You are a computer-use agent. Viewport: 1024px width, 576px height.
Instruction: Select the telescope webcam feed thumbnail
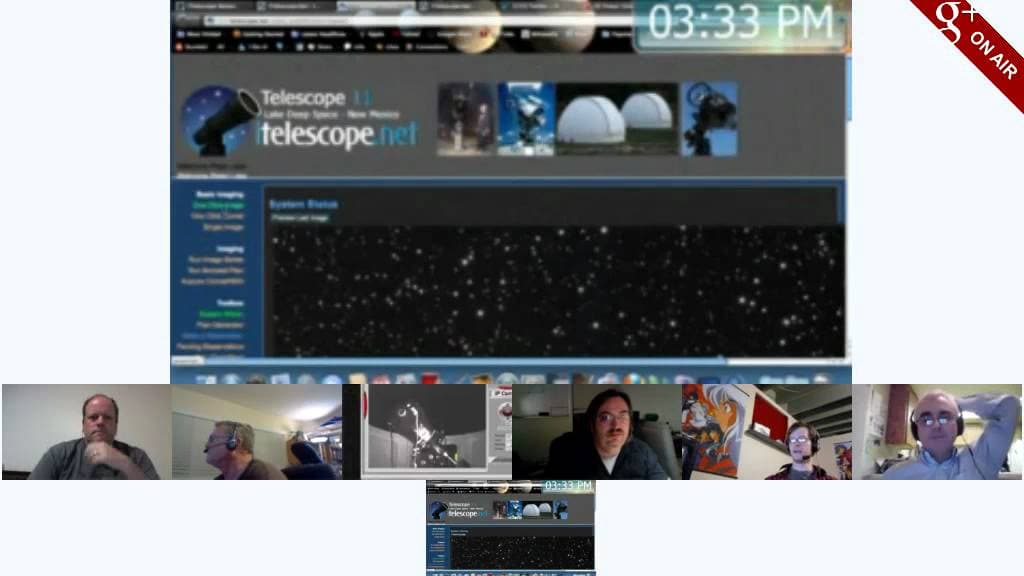point(427,432)
